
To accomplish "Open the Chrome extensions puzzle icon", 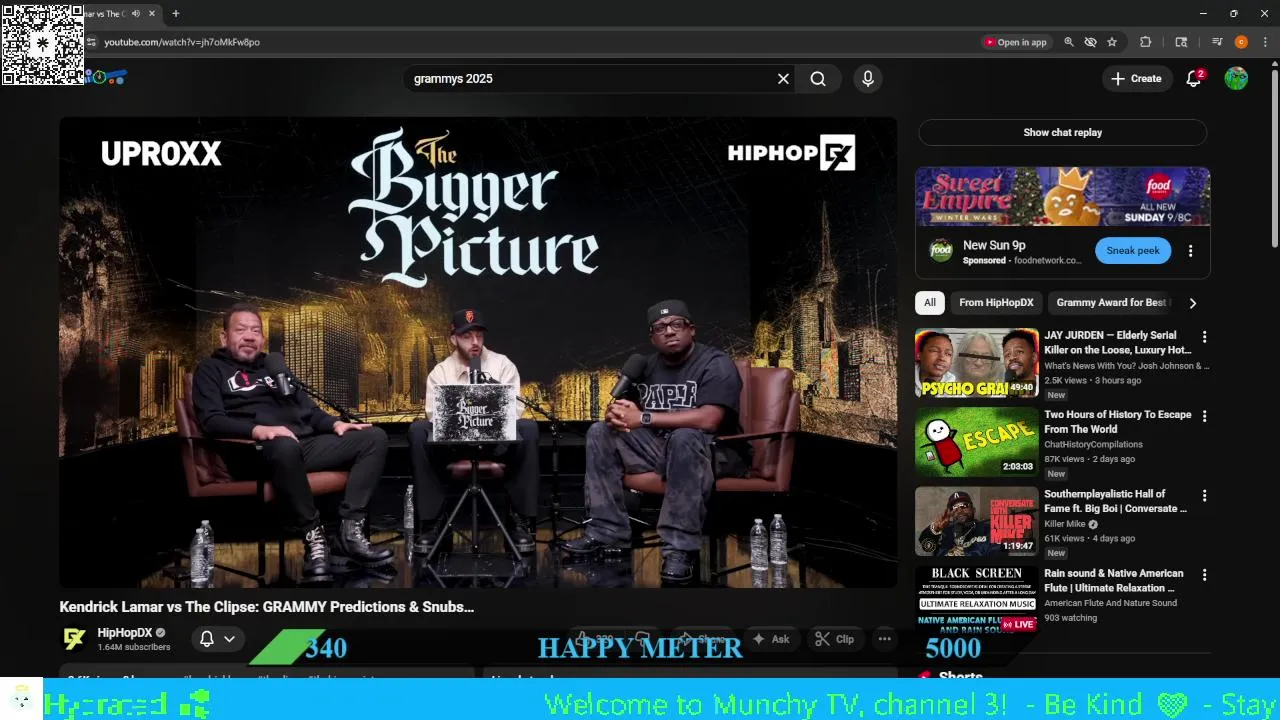I will [x=1146, y=42].
